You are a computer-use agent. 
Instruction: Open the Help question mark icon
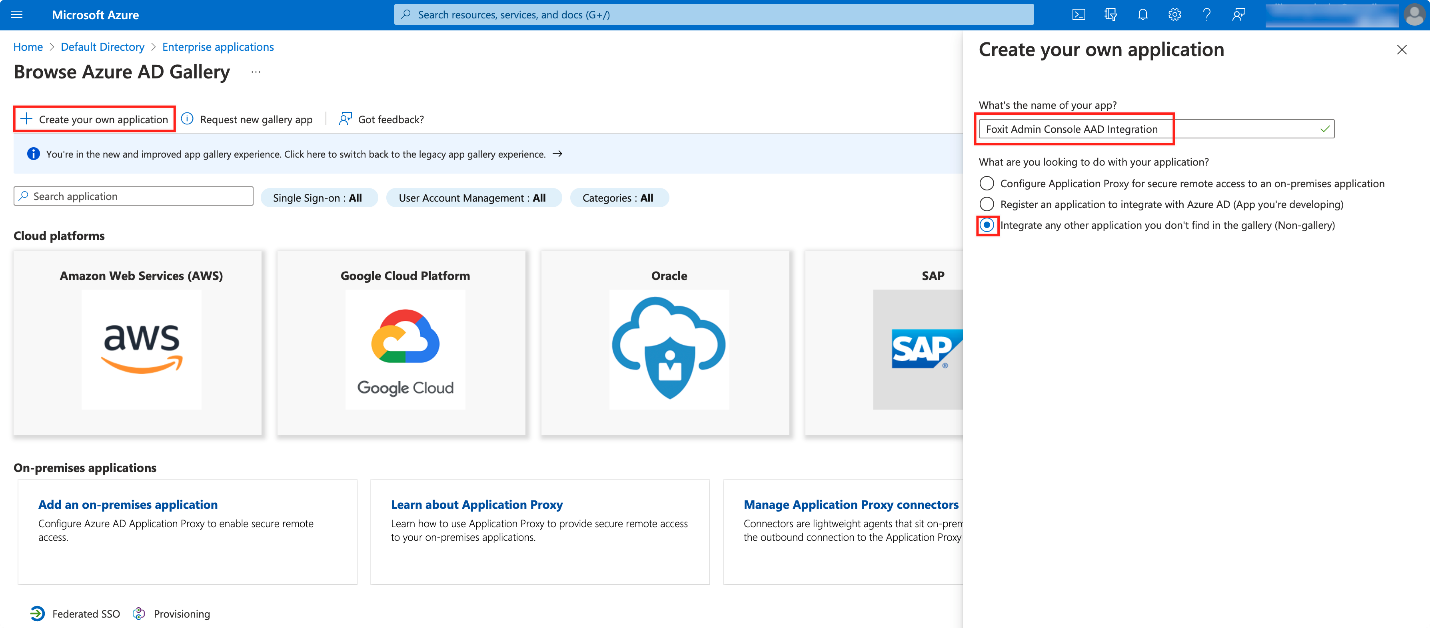click(x=1206, y=14)
